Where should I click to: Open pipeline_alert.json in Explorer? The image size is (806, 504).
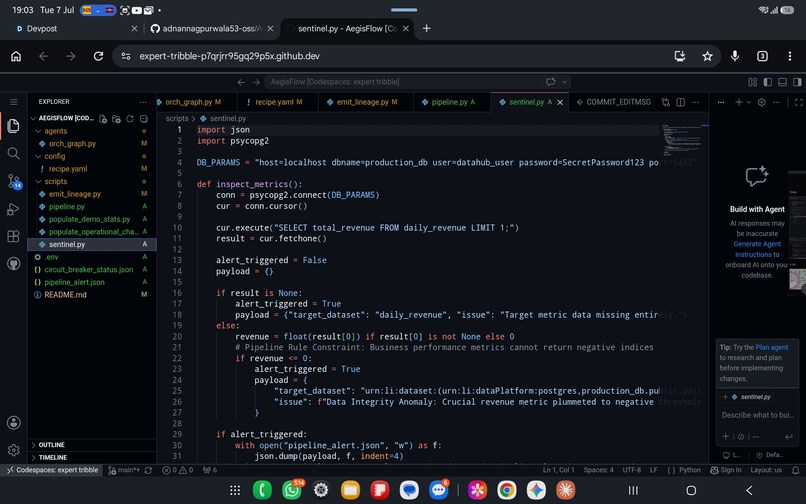pos(75,282)
